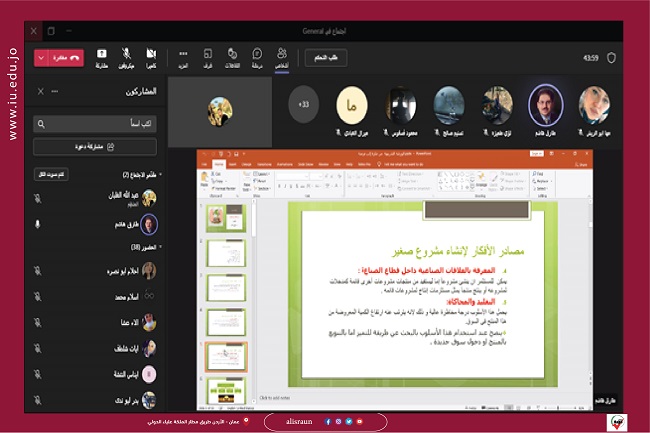Show the +33 overflow participants

tap(304, 104)
